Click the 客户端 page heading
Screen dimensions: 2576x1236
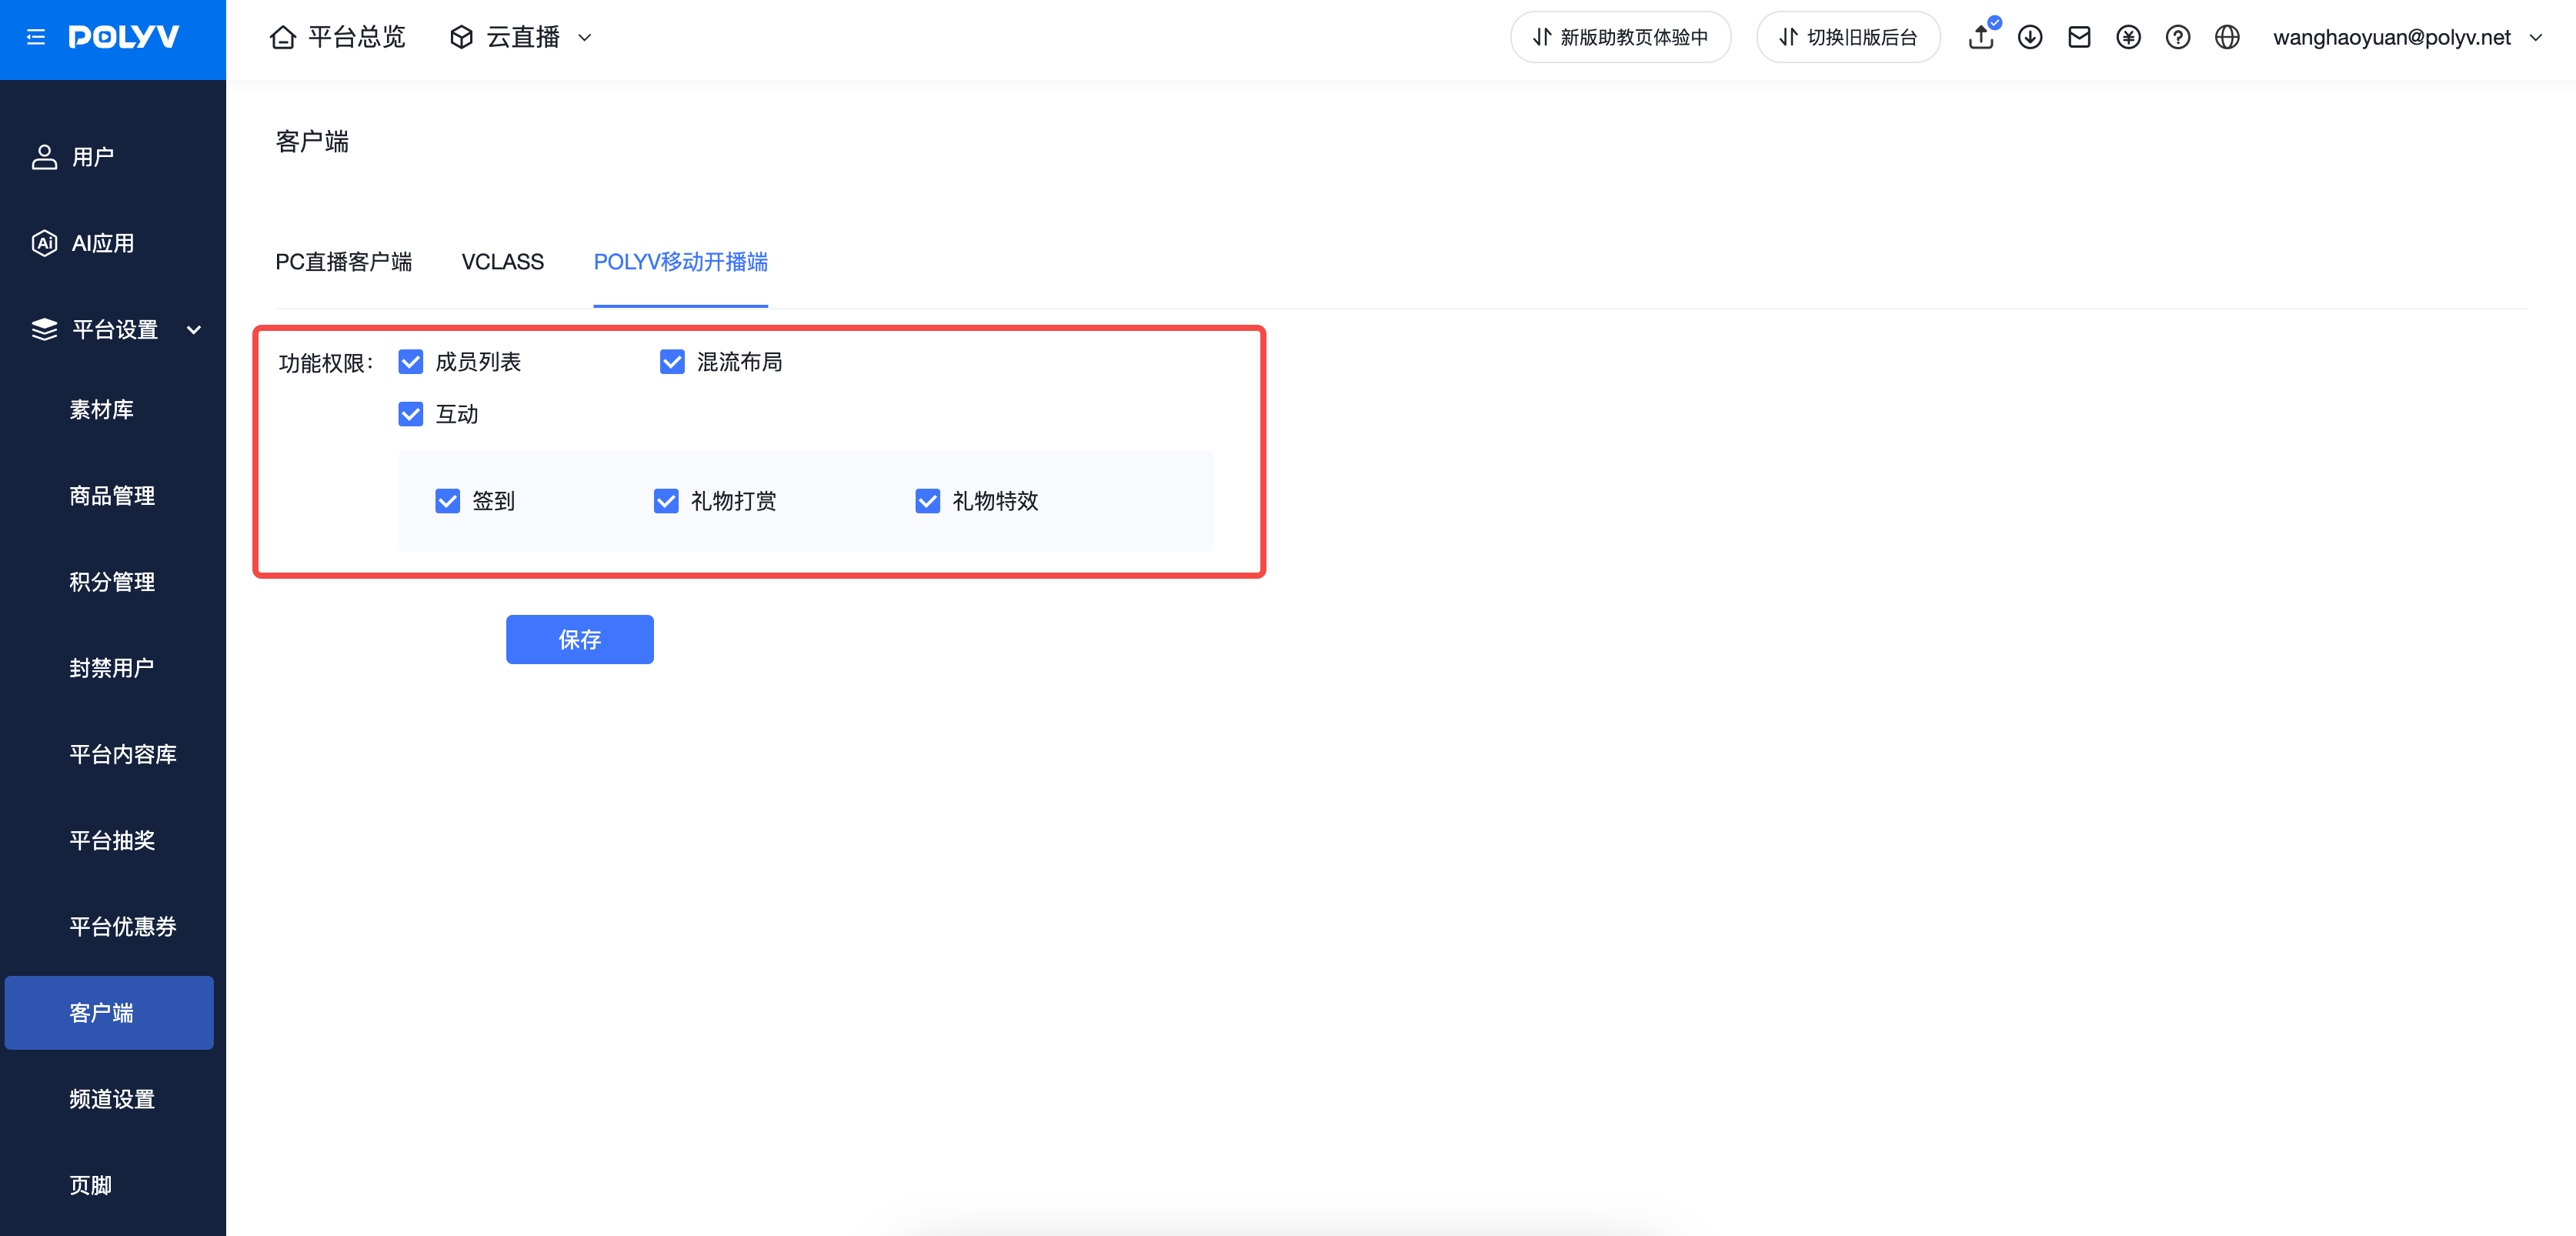pyautogui.click(x=312, y=142)
